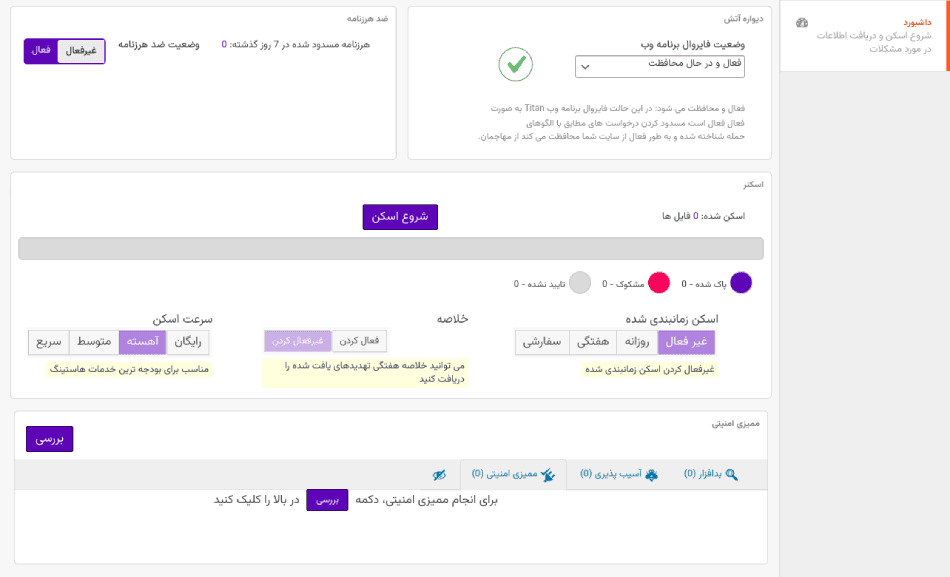
Task: Switch to ممیزی امنیتی (0) tab
Action: pyautogui.click(x=513, y=474)
